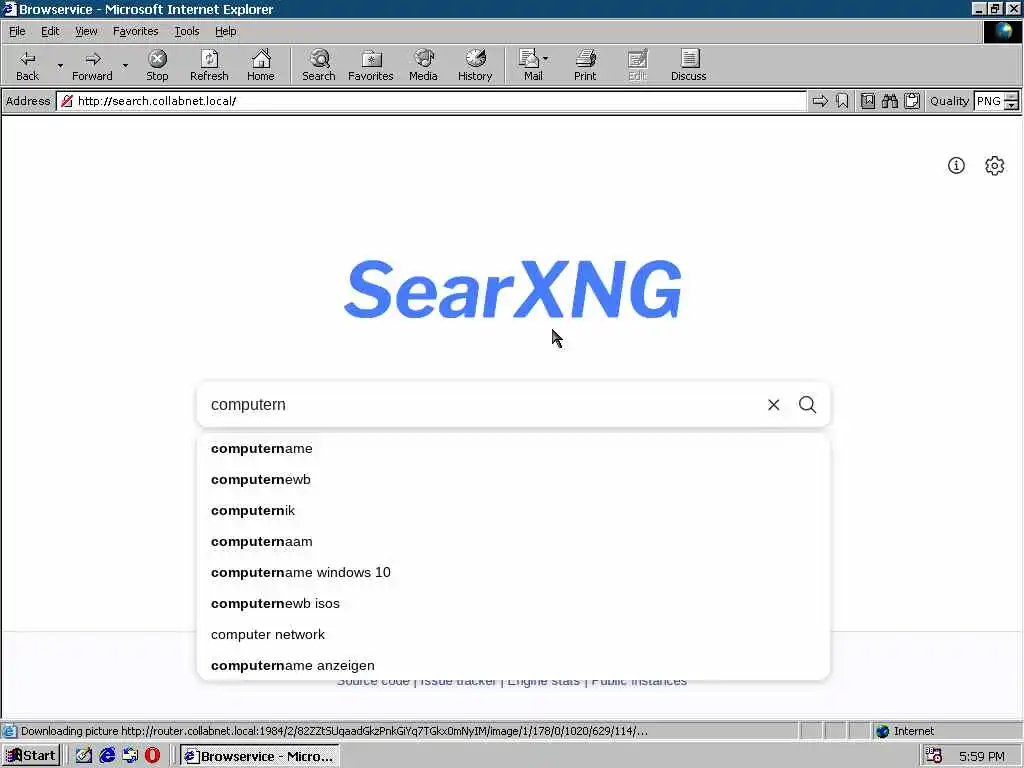Viewport: 1024px width, 768px height.
Task: Open SearXNG preferences gear icon
Action: (994, 165)
